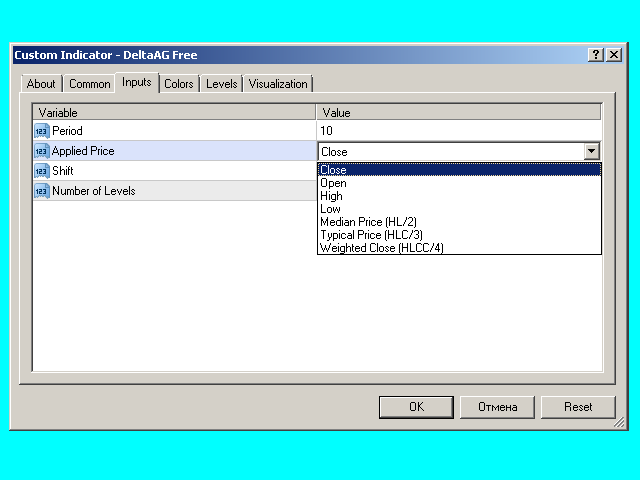Select Typical Price (HLC/3) option

pos(371,235)
